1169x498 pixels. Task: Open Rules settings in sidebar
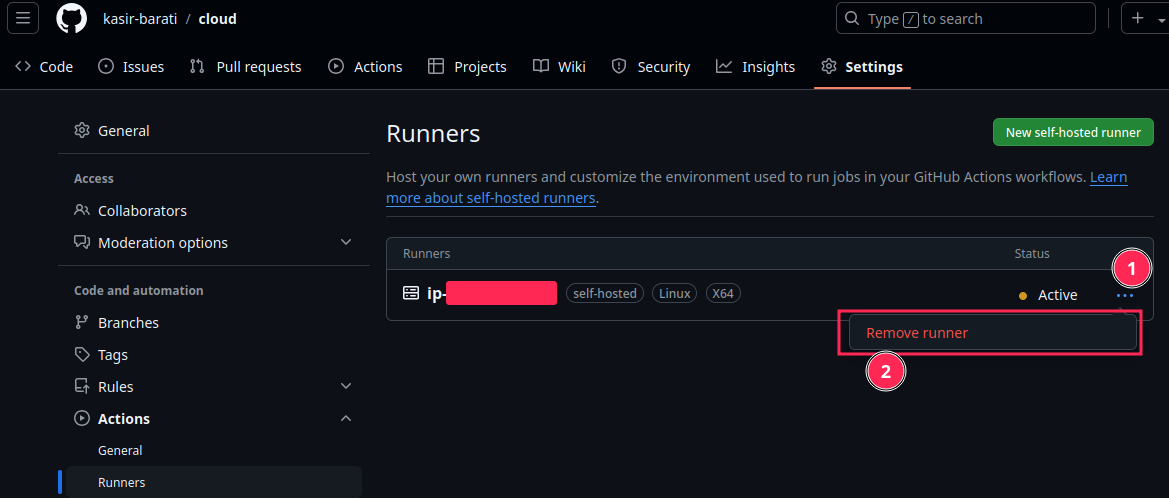pyautogui.click(x=213, y=386)
